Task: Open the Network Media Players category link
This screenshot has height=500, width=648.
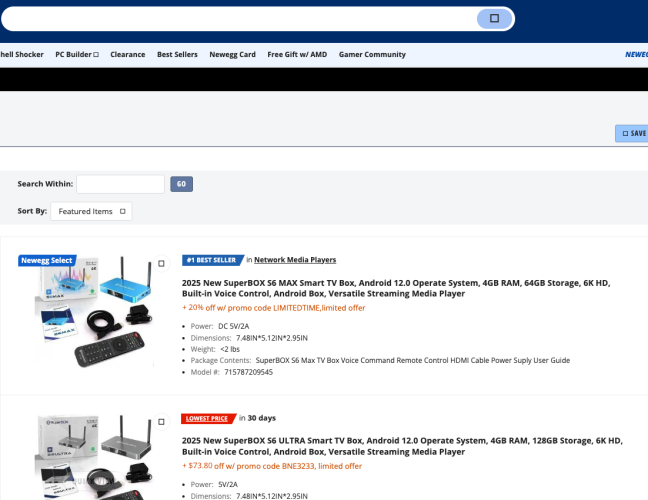Action: point(295,260)
